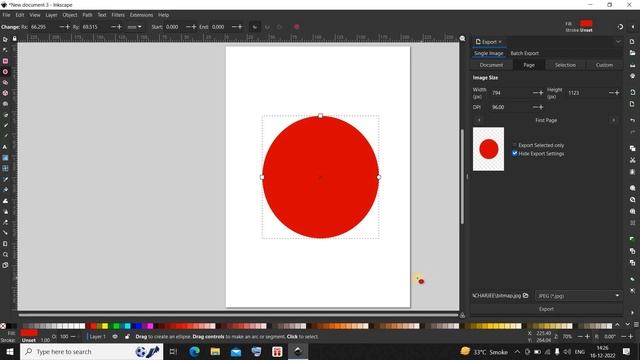This screenshot has width=640, height=360.
Task: Toggle Layer 1 lock icon
Action: pyautogui.click(x=127, y=337)
